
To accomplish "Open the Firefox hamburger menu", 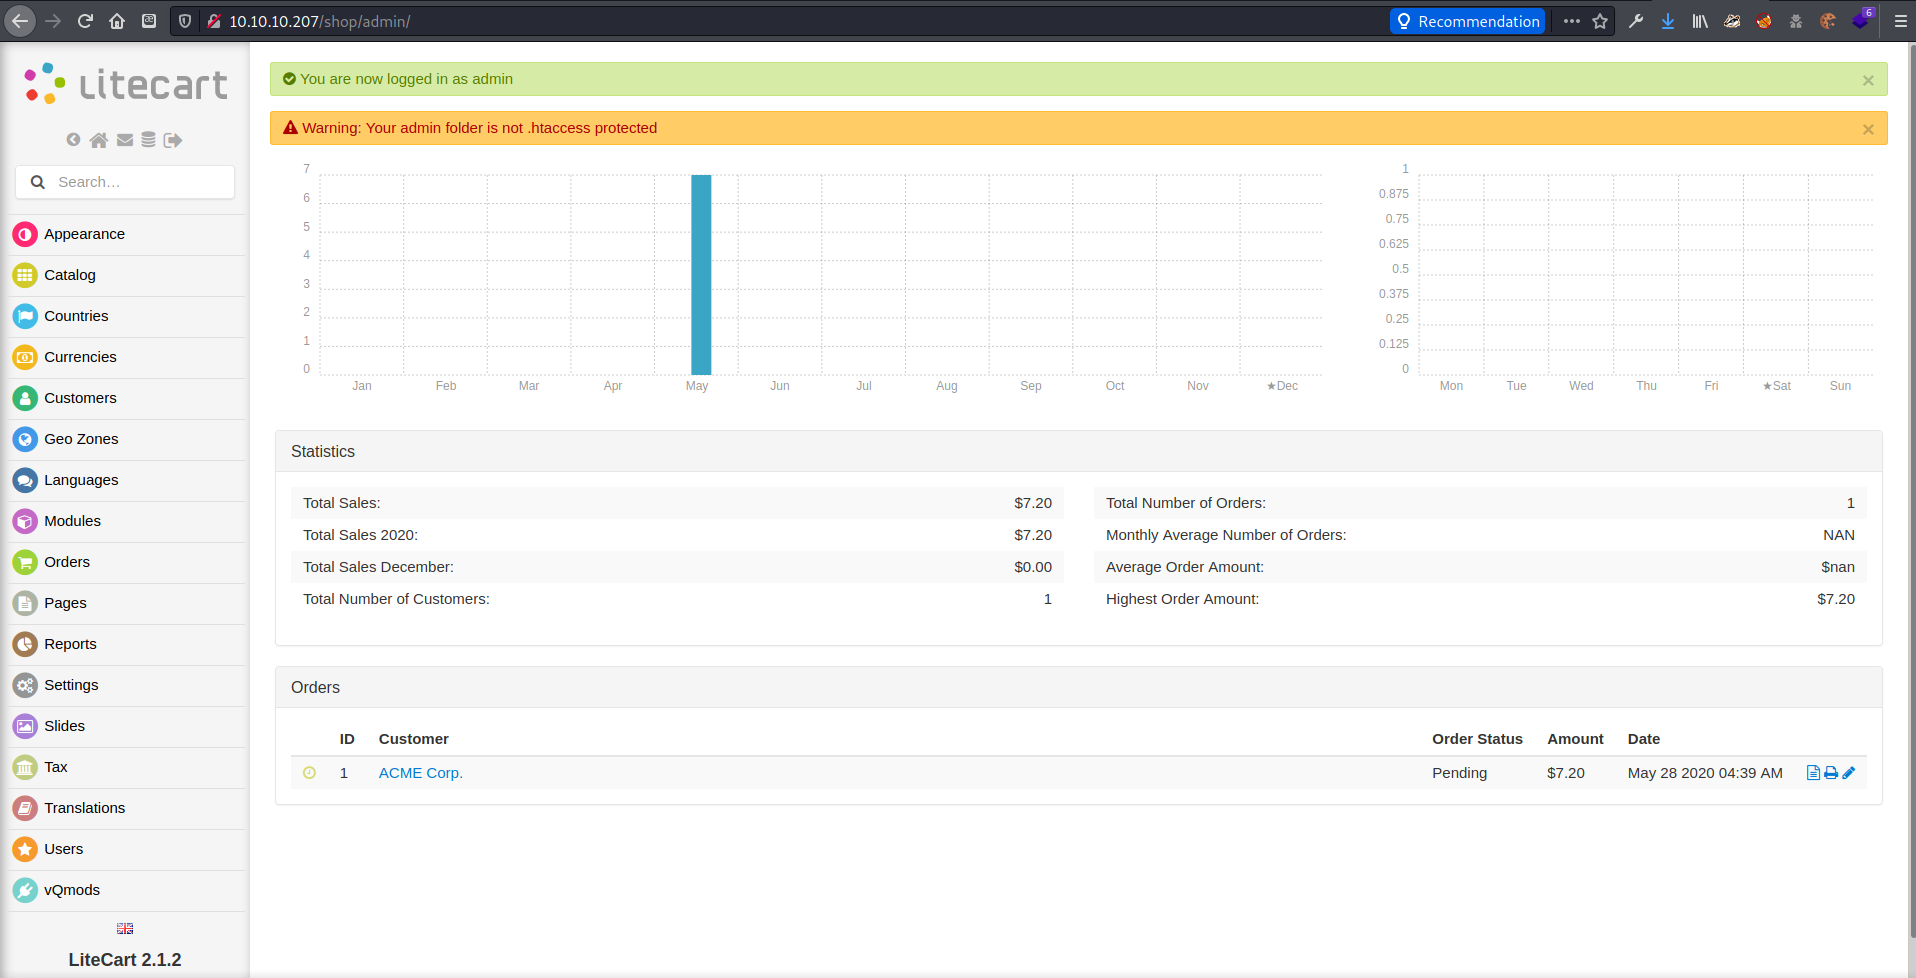I will [1900, 21].
